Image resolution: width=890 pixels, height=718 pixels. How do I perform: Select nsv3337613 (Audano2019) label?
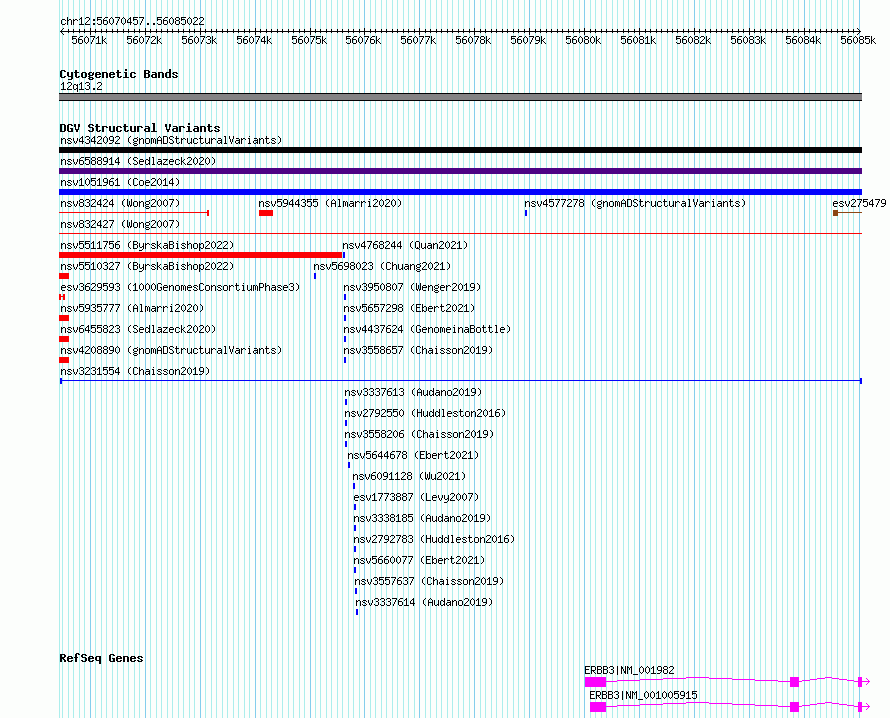pyautogui.click(x=413, y=392)
